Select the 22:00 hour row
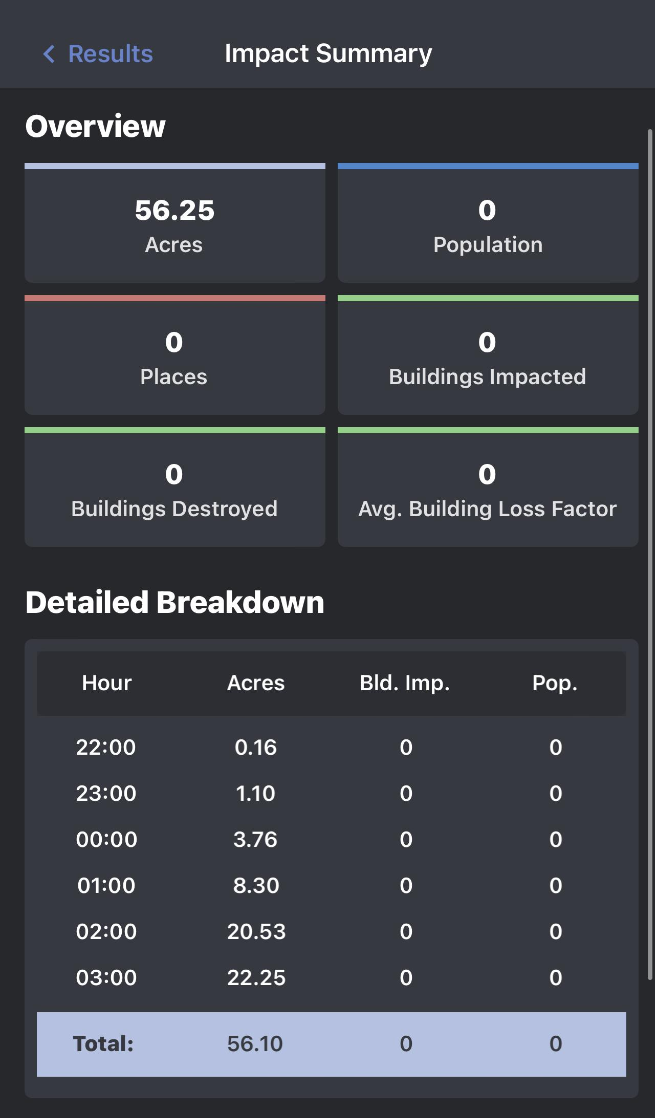This screenshot has width=655, height=1118. click(x=331, y=748)
